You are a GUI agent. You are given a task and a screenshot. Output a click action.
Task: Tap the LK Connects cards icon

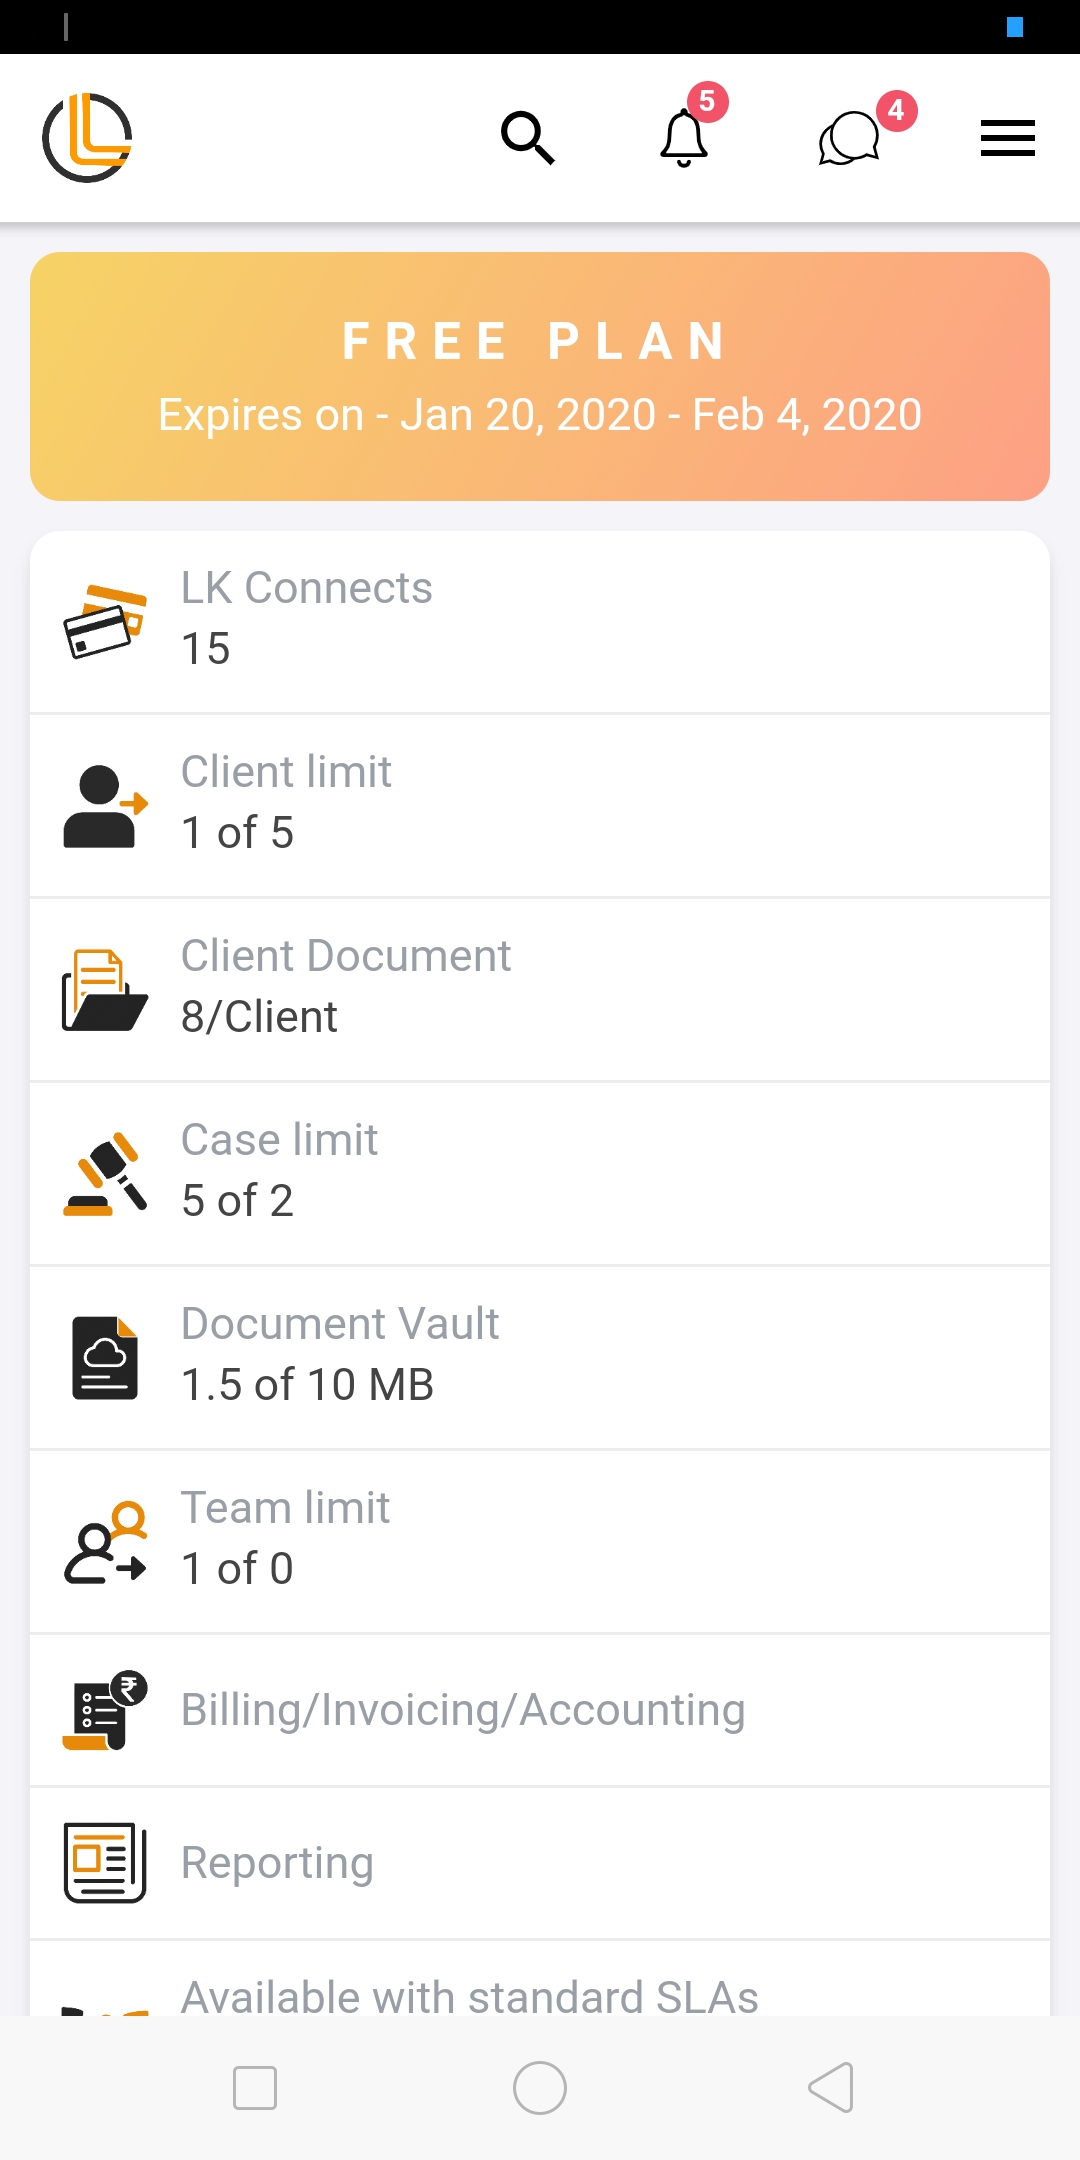point(105,621)
